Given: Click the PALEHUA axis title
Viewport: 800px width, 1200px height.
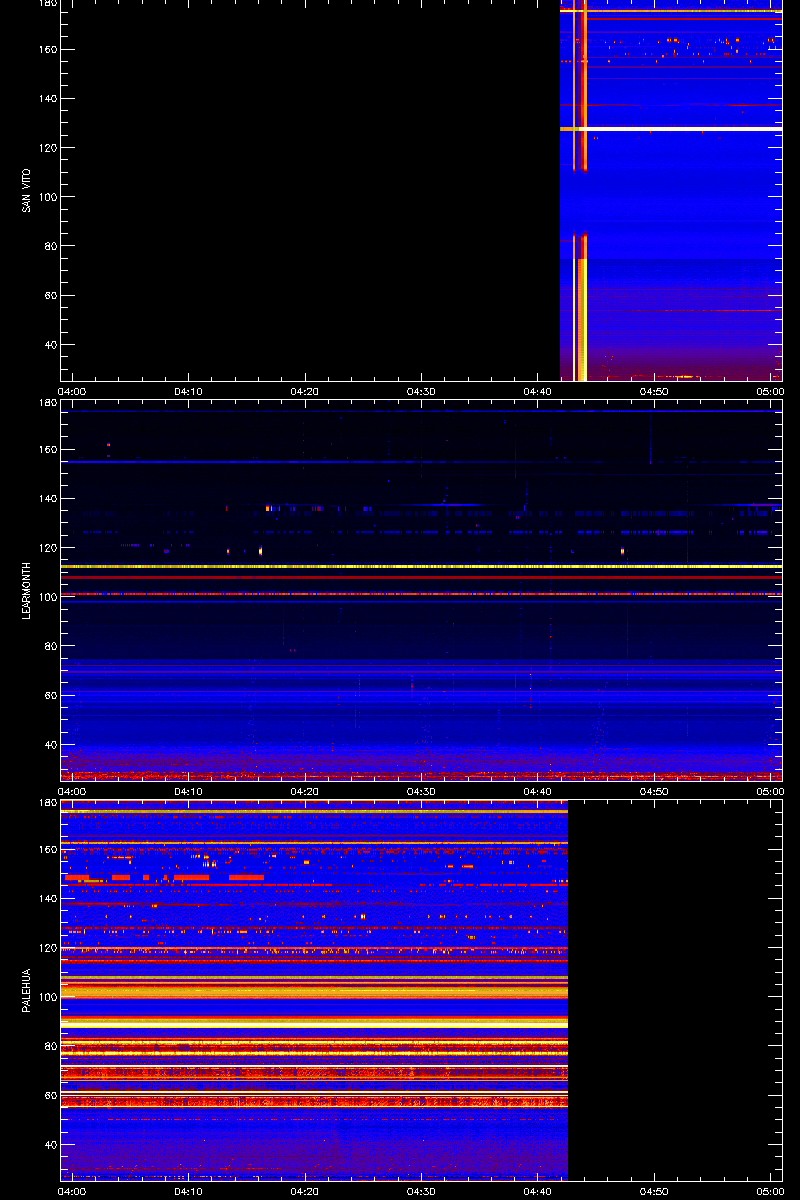Looking at the screenshot, I should pyautogui.click(x=26, y=990).
